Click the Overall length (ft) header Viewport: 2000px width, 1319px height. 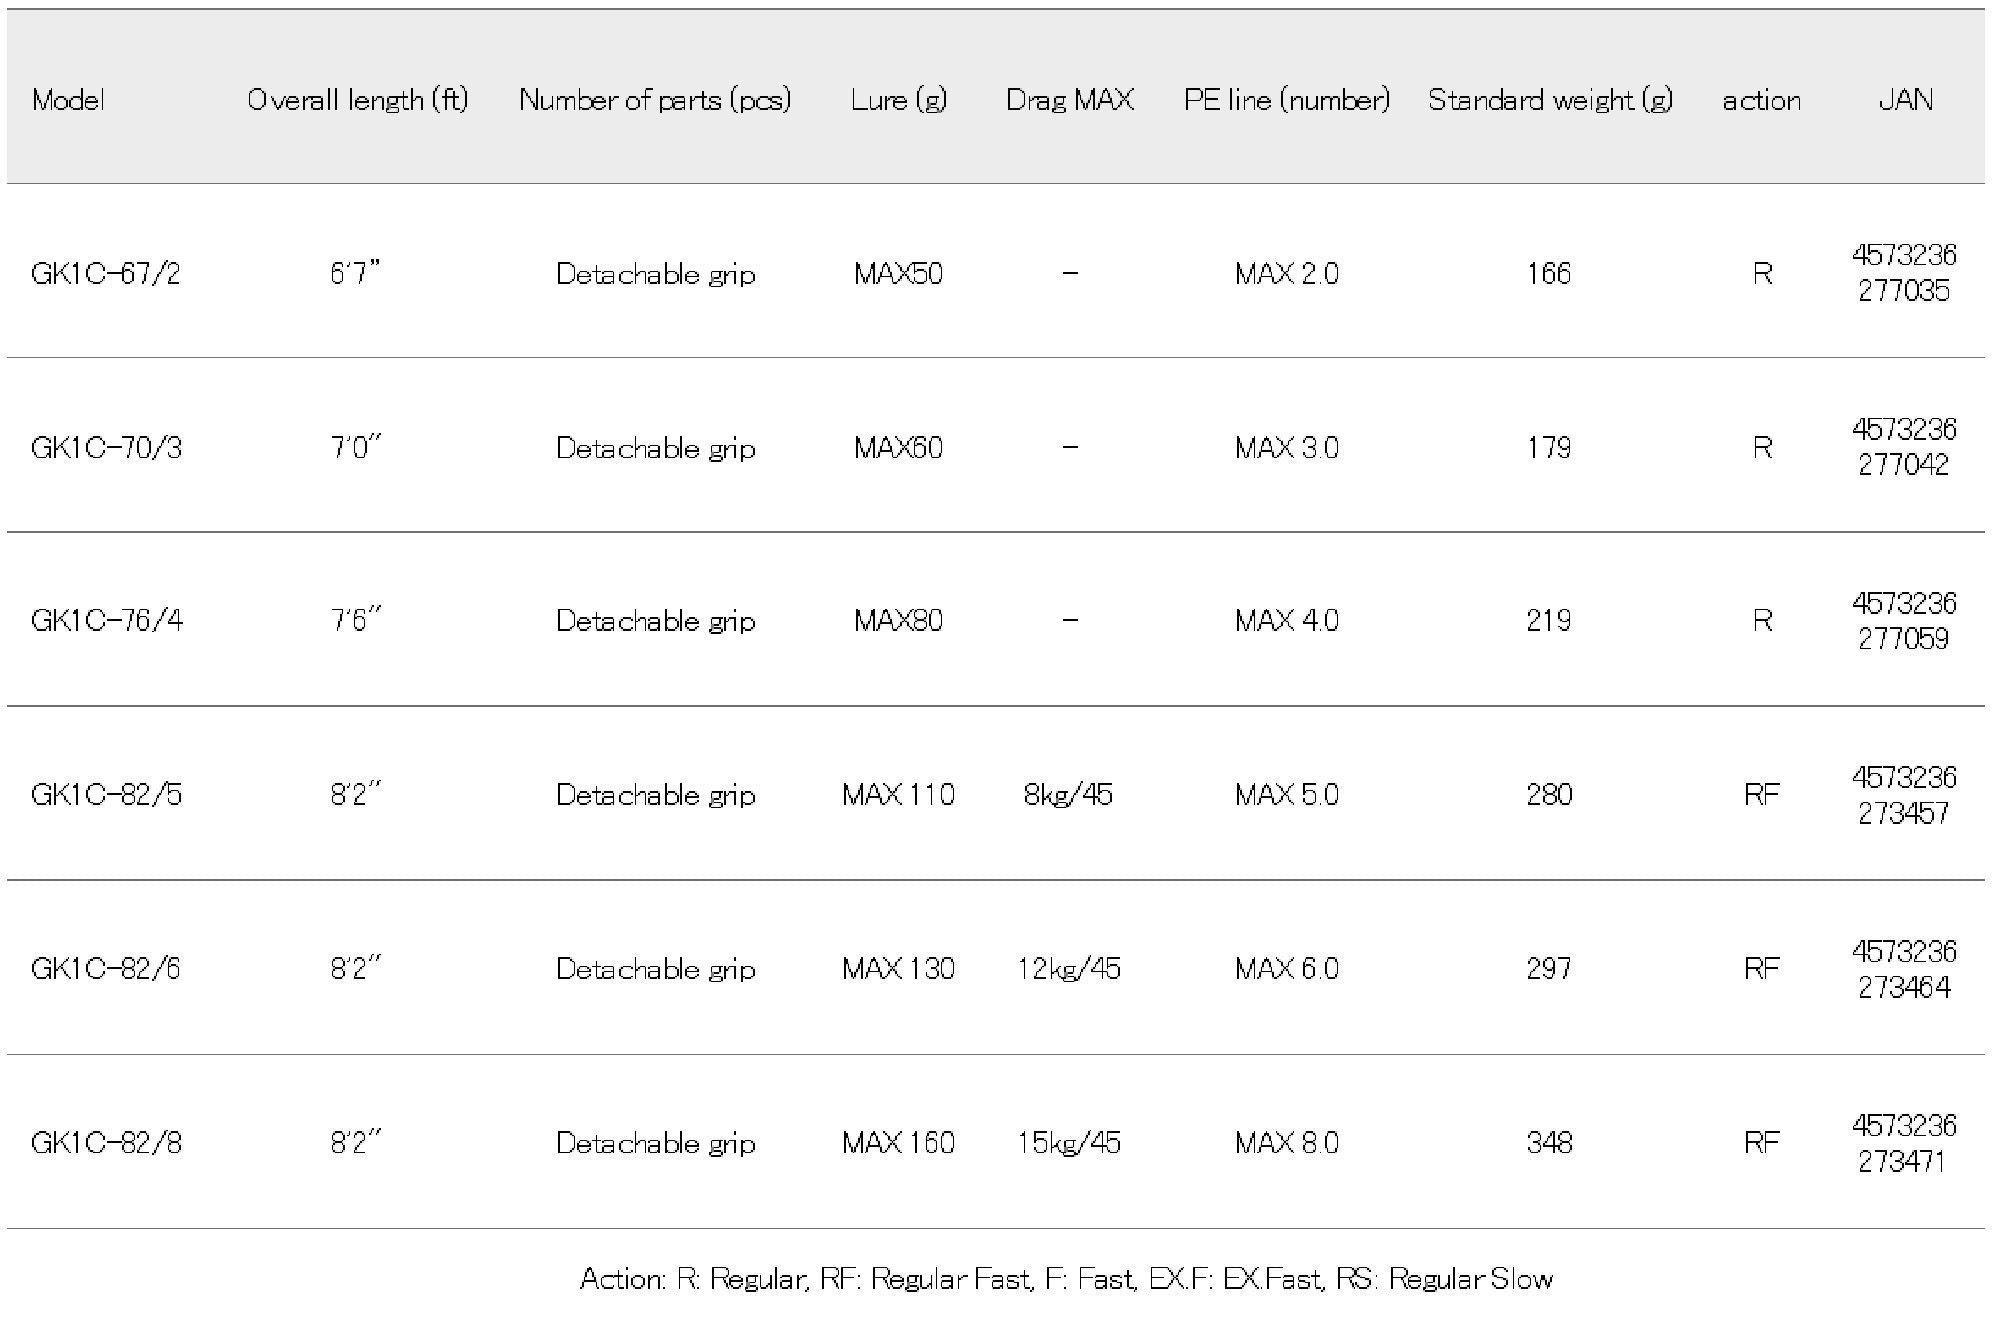[357, 100]
